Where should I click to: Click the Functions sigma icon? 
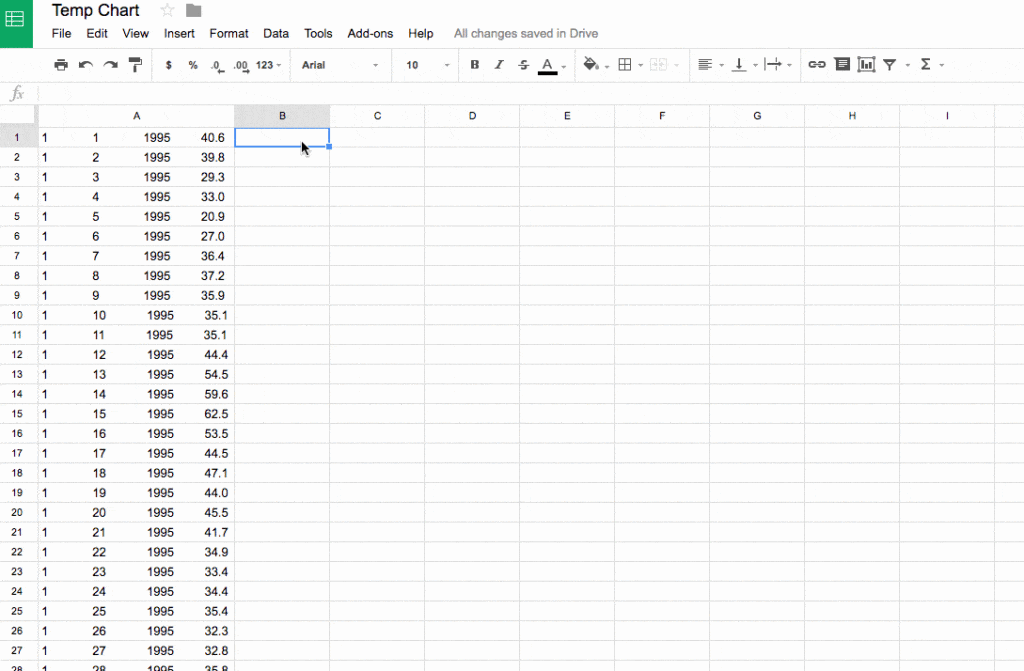pyautogui.click(x=925, y=65)
